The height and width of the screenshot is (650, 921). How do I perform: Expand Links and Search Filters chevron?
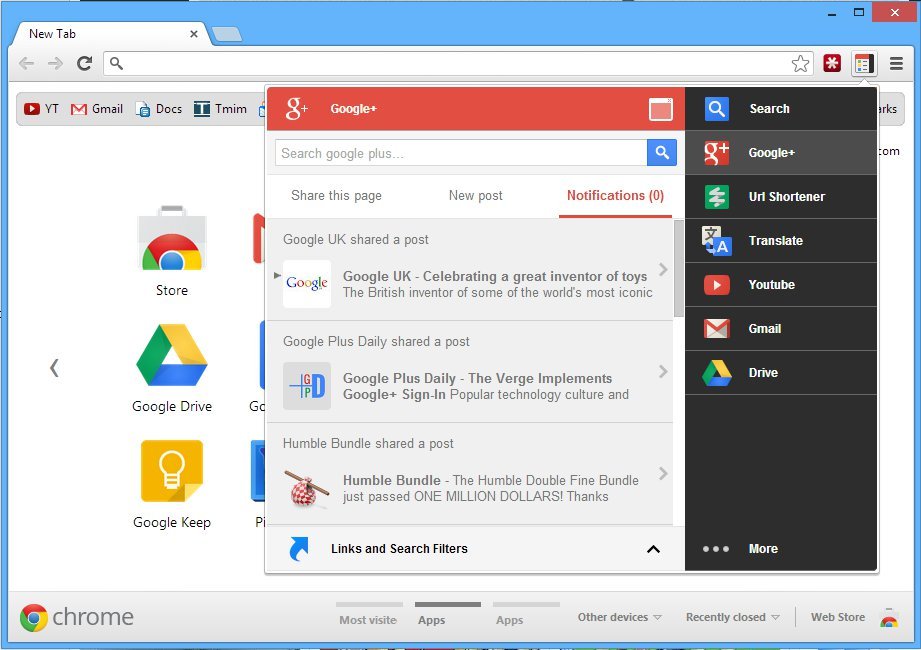[653, 549]
